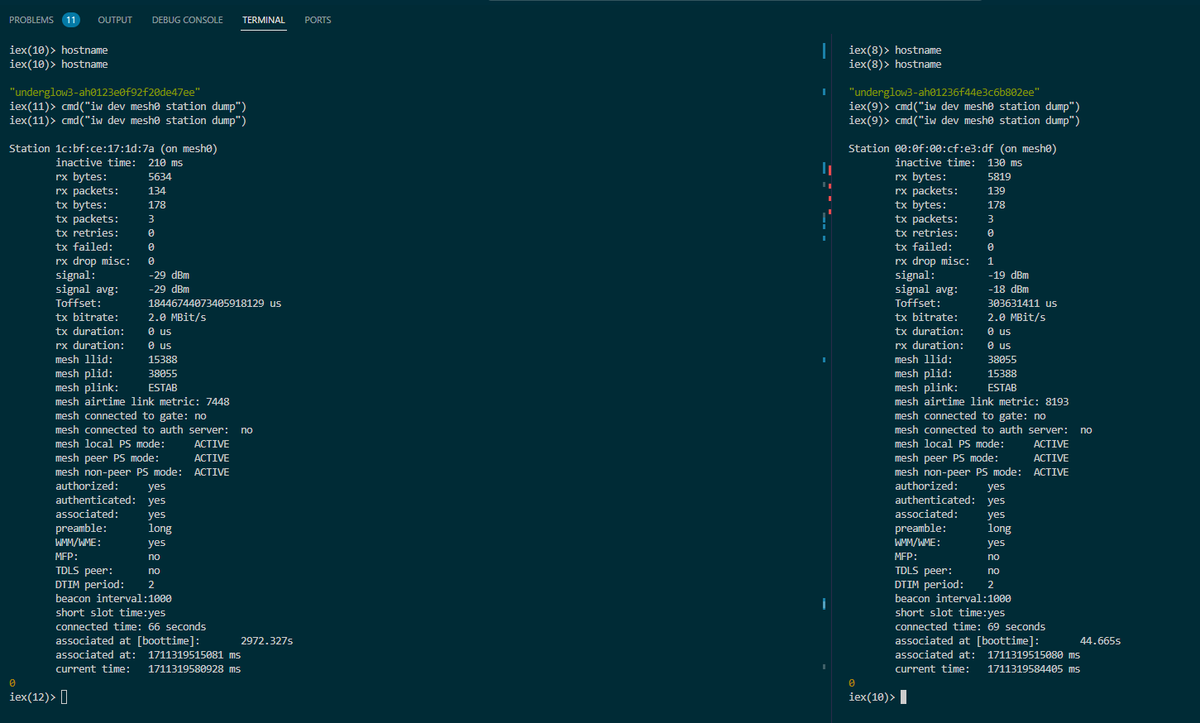Image resolution: width=1200 pixels, height=723 pixels.
Task: Click hostname string ending in 3c6b802ee
Action: point(943,91)
